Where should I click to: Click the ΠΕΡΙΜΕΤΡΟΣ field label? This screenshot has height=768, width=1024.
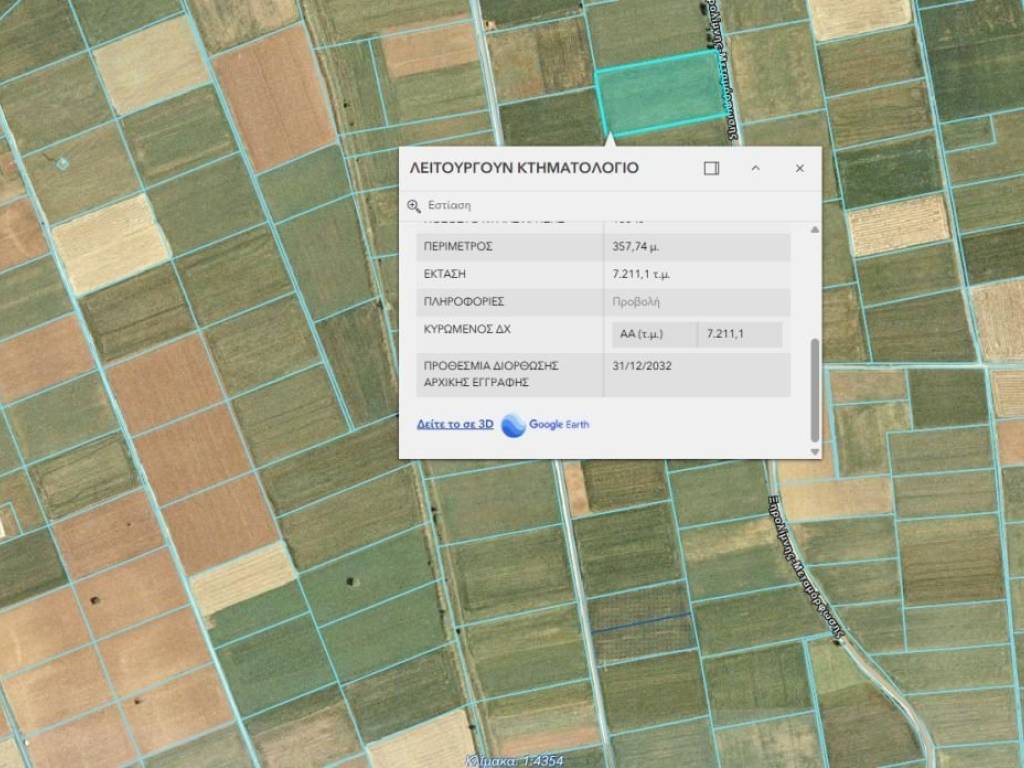coord(458,246)
